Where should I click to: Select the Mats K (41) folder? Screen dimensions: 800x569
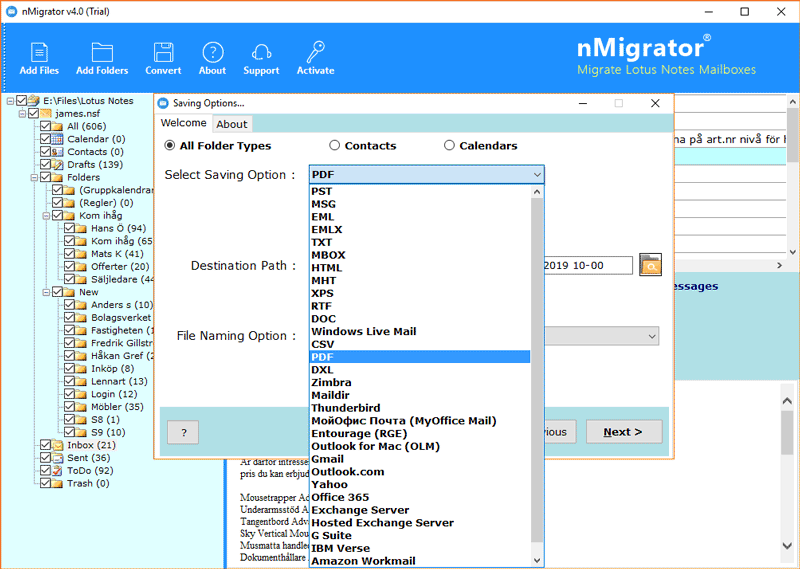click(117, 254)
